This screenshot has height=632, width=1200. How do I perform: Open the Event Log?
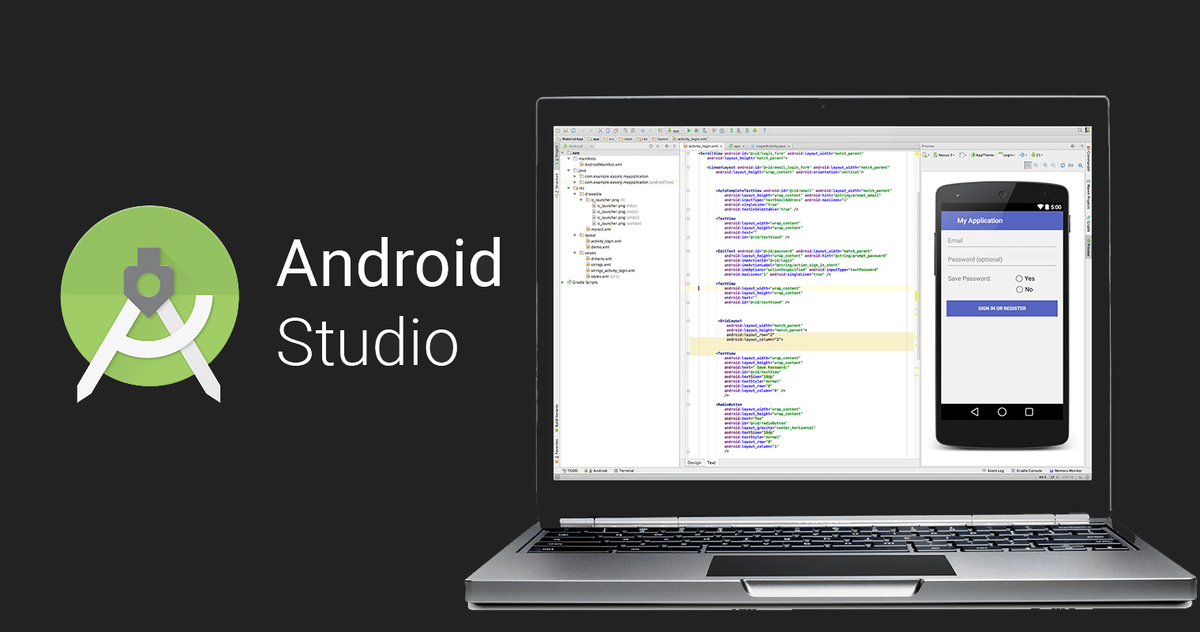[x=993, y=471]
